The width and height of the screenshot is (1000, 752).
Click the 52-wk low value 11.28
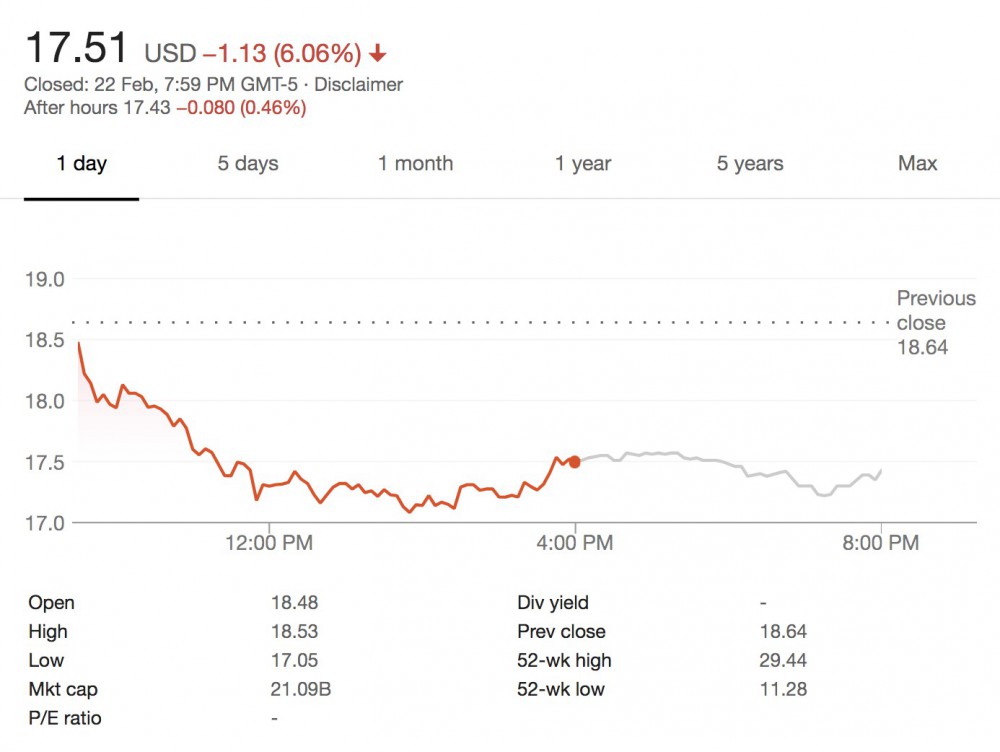(782, 689)
